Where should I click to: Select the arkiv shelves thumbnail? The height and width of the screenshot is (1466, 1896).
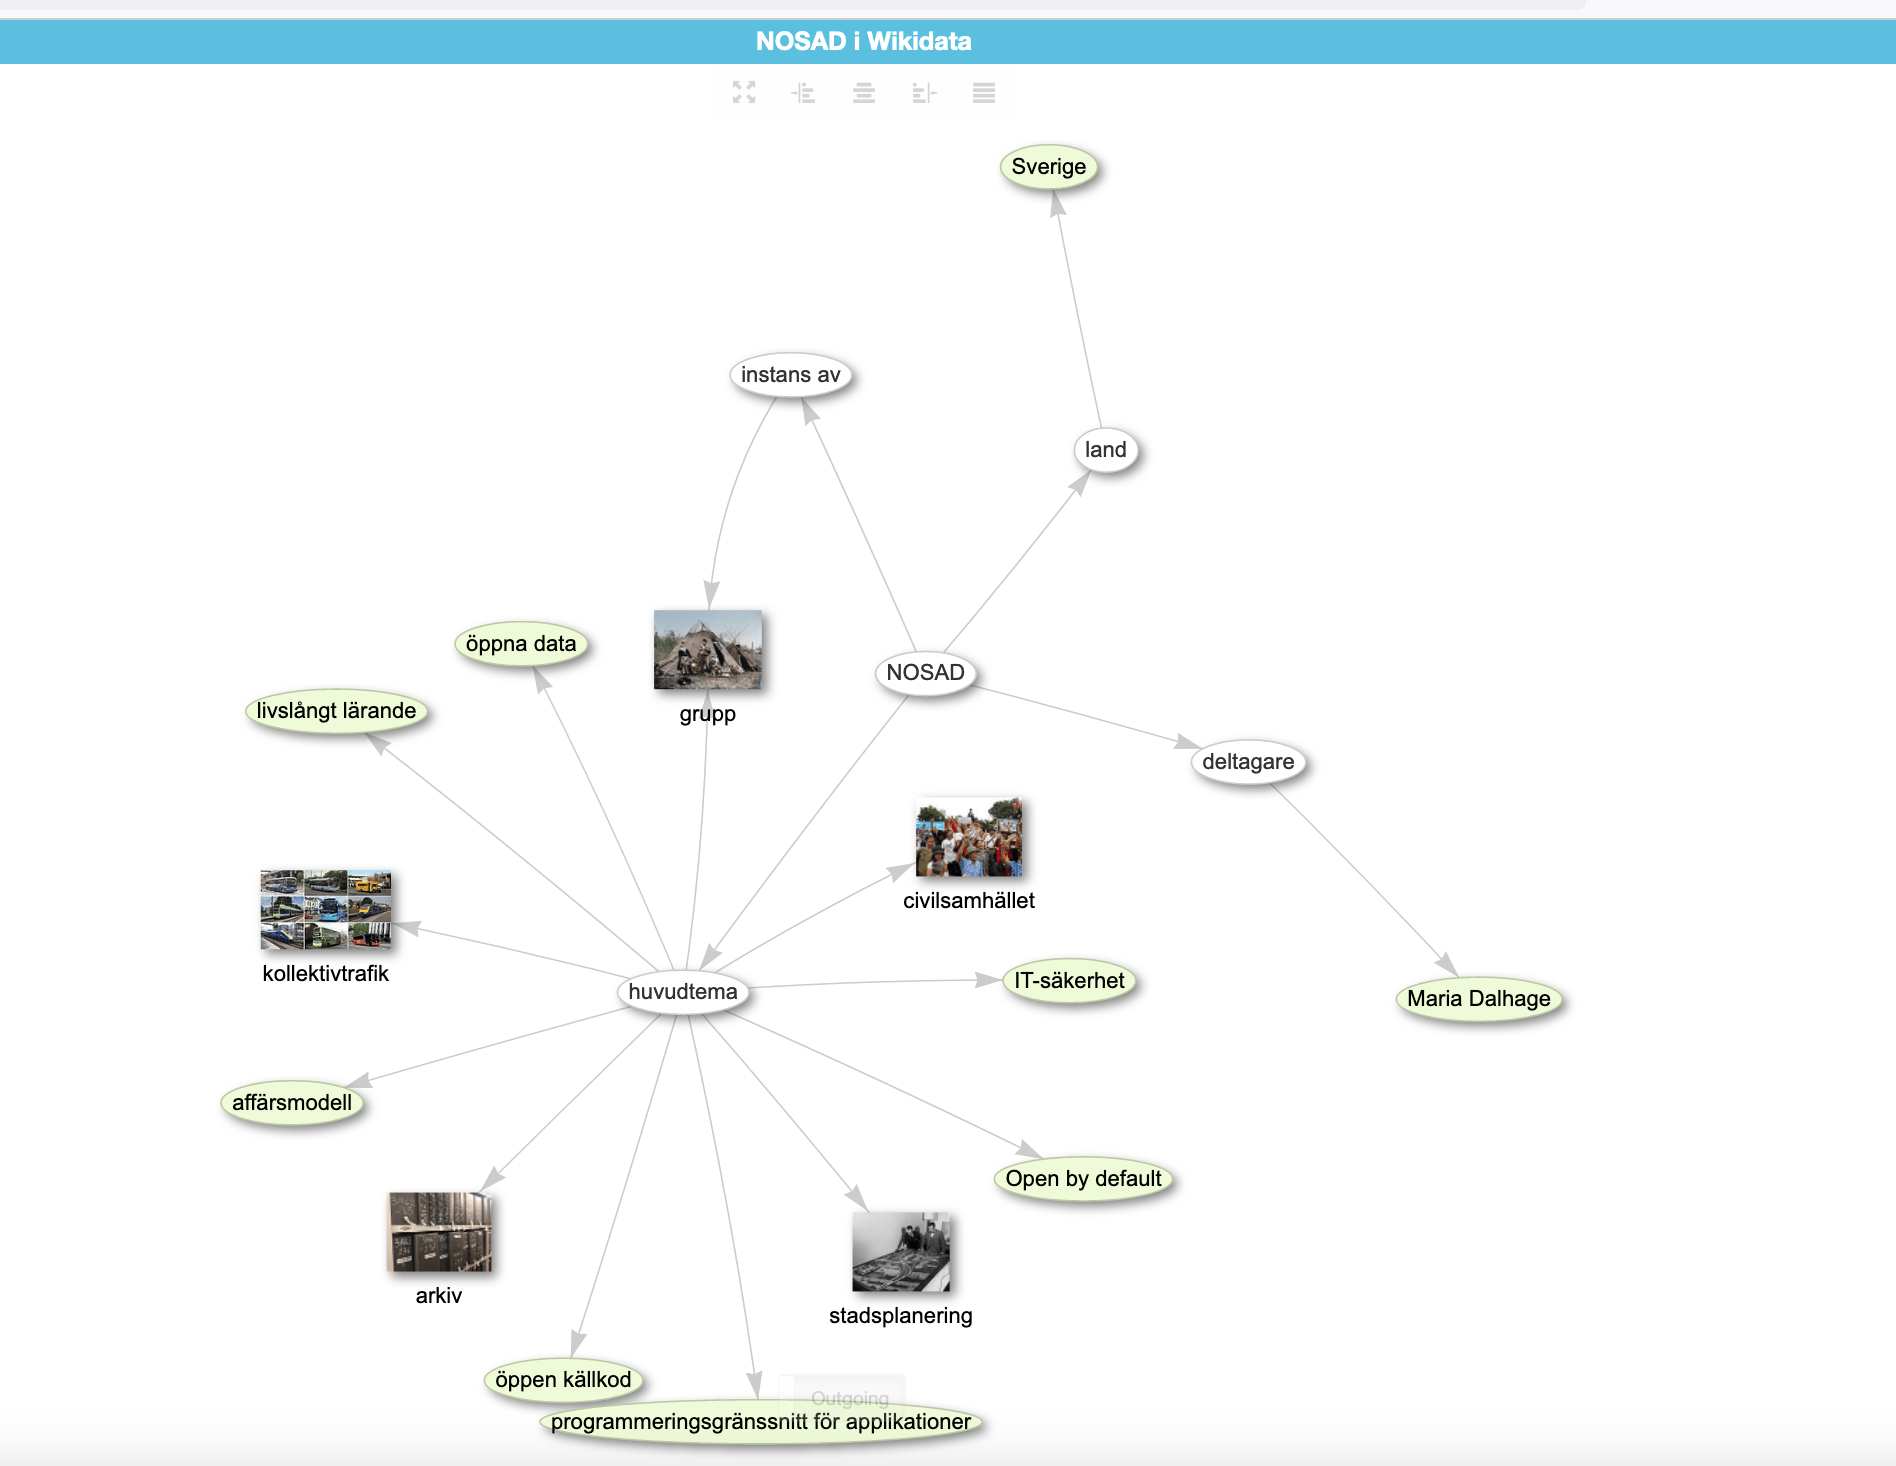pos(439,1232)
